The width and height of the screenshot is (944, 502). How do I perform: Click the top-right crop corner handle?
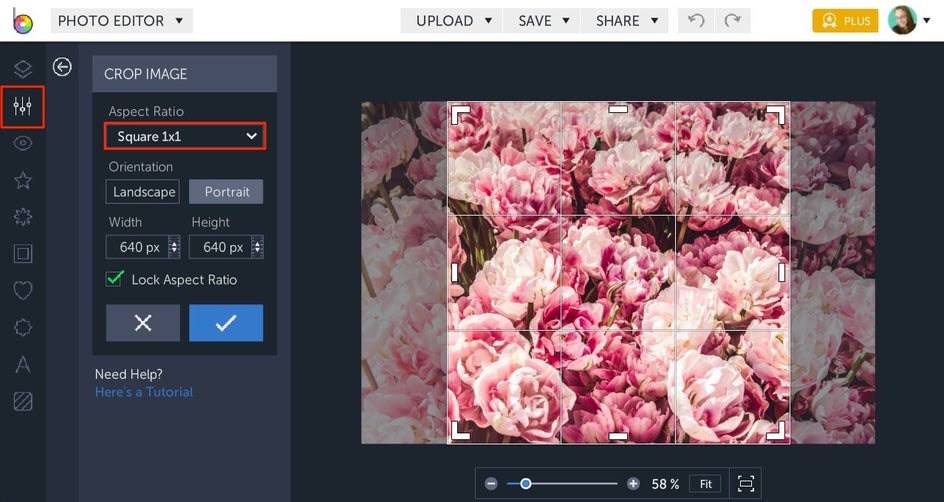776,114
